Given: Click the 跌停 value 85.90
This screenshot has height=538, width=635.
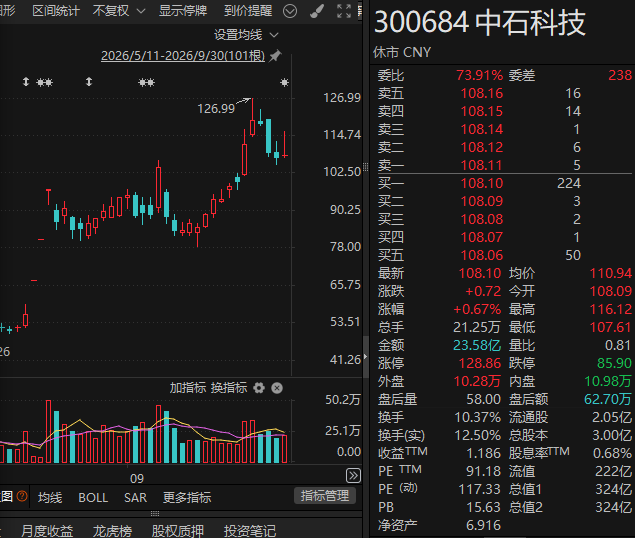Looking at the screenshot, I should 614,363.
